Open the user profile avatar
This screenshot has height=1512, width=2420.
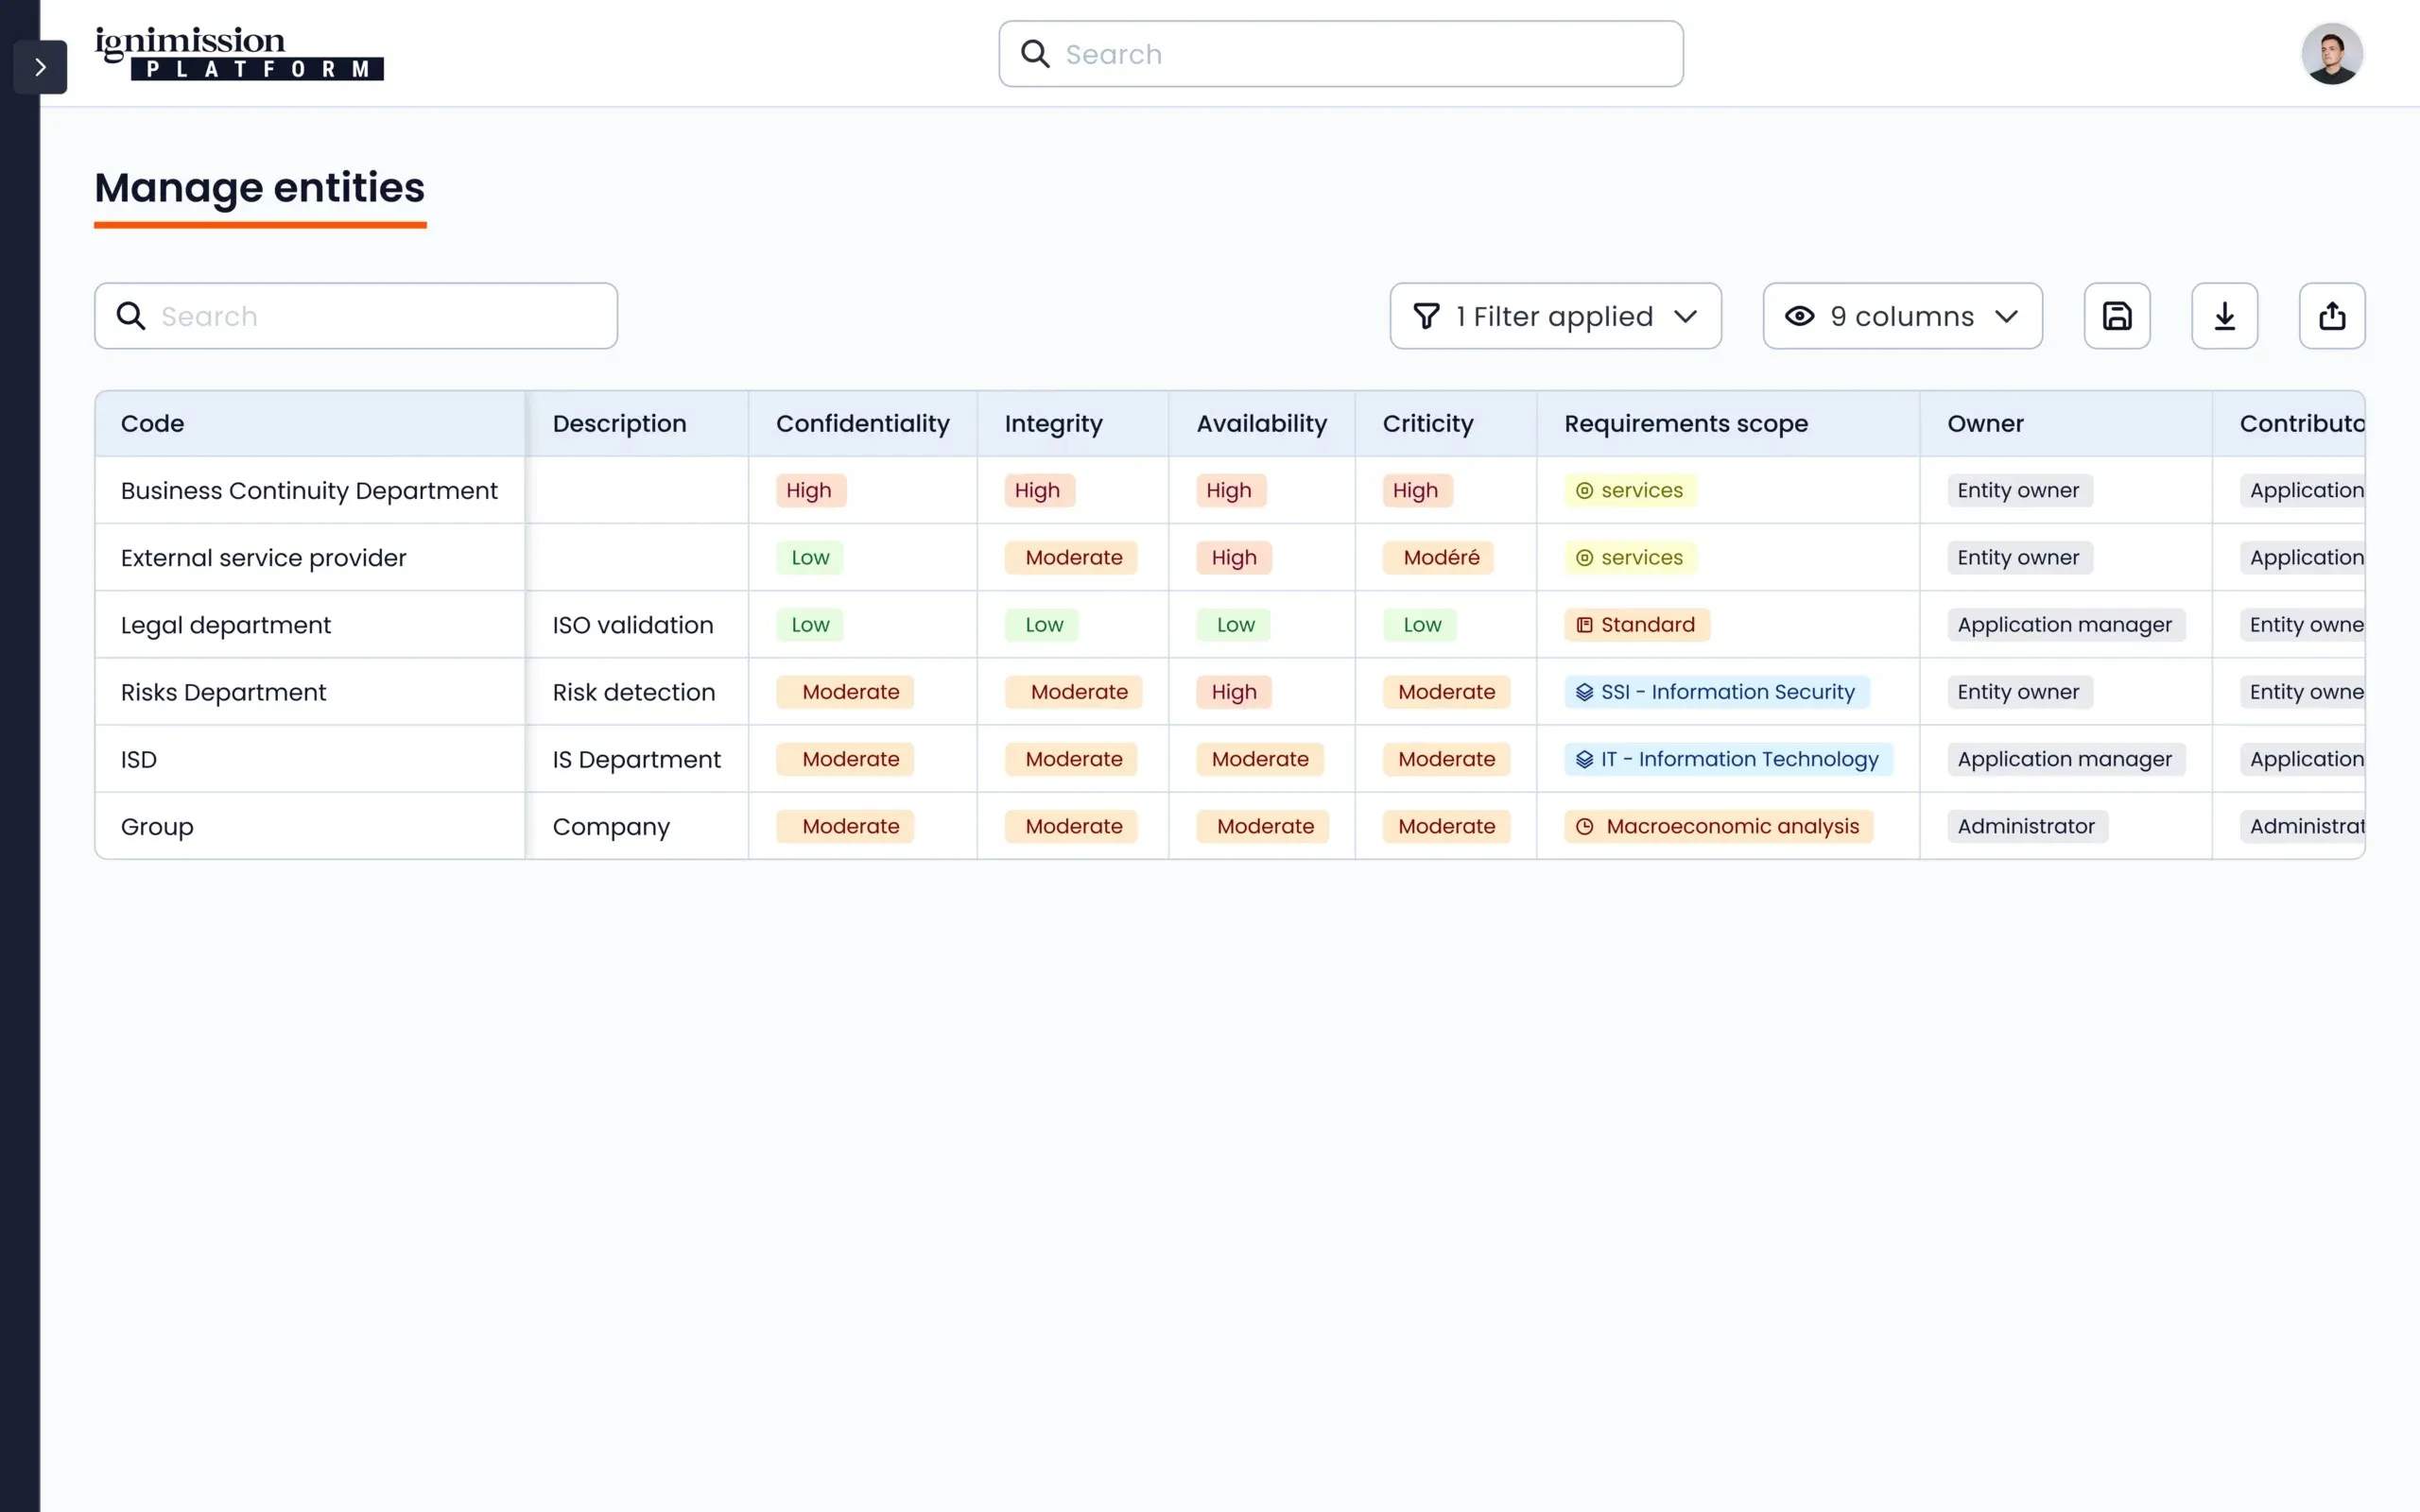(2331, 54)
